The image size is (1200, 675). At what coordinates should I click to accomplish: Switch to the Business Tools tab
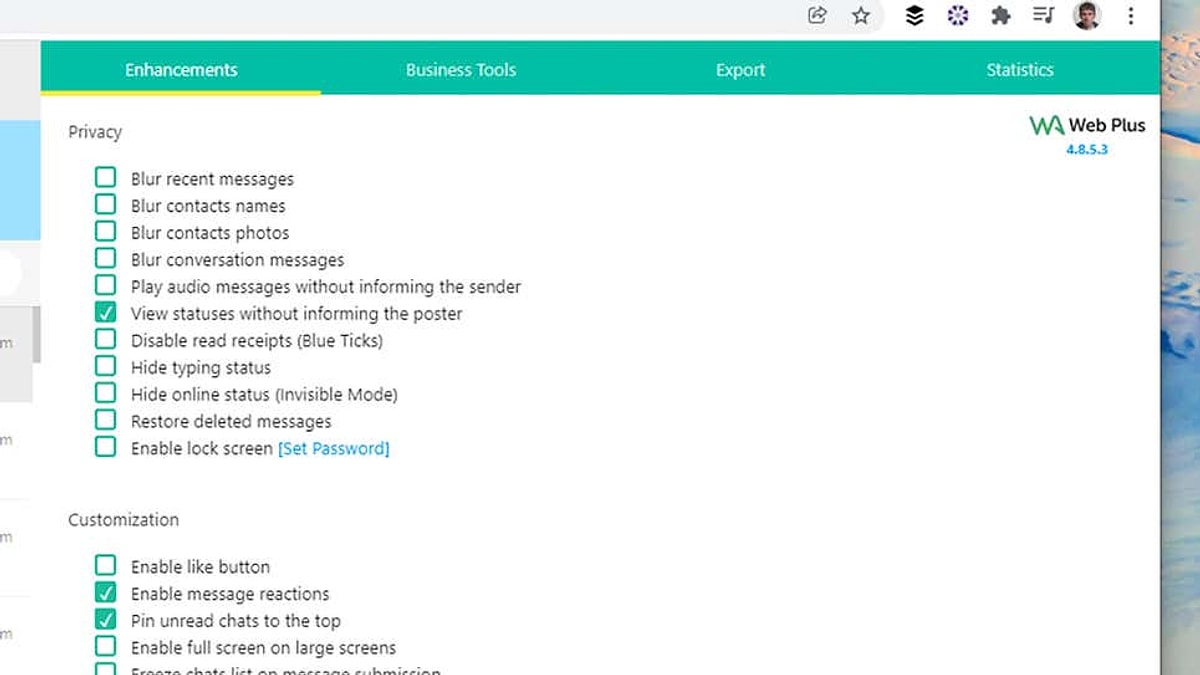point(460,70)
